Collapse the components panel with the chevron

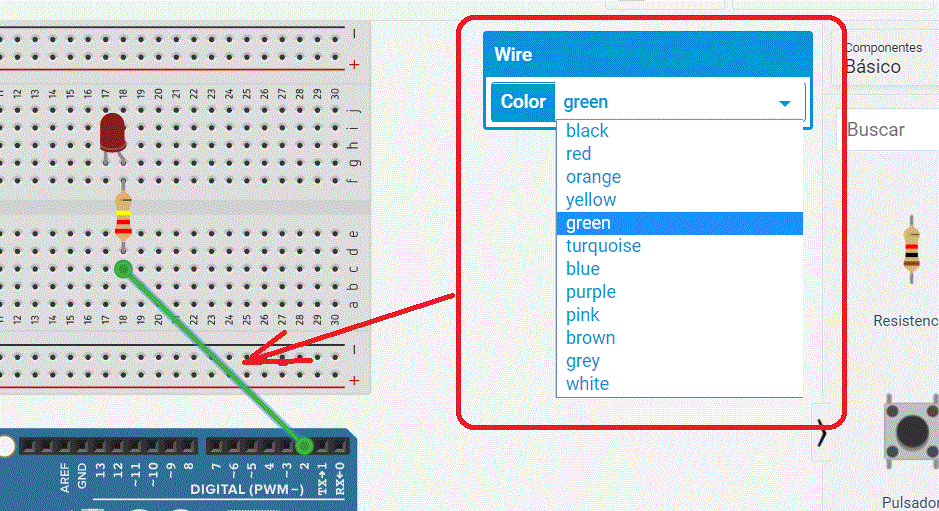(822, 433)
